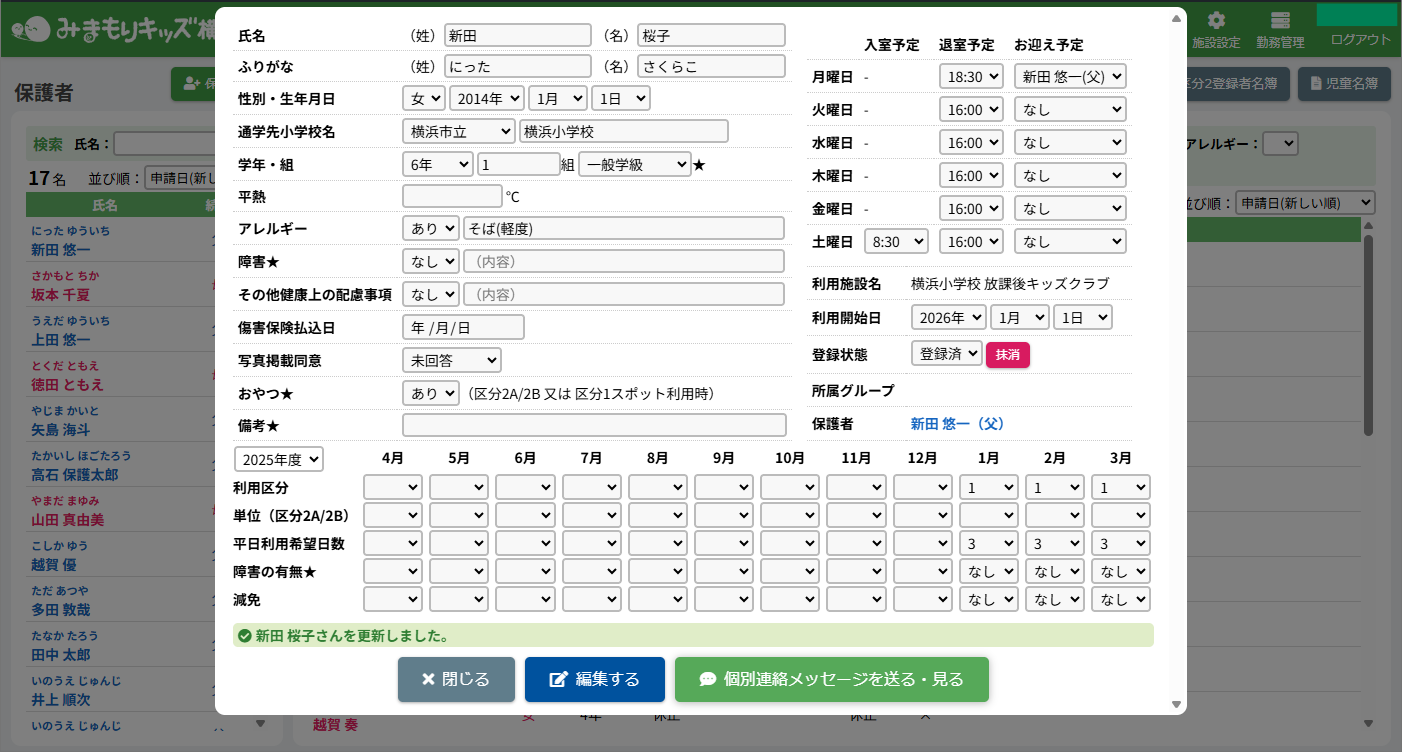This screenshot has width=1402, height=752.
Task: Expand the 2025年度 fiscal year dropdown
Action: 279,459
